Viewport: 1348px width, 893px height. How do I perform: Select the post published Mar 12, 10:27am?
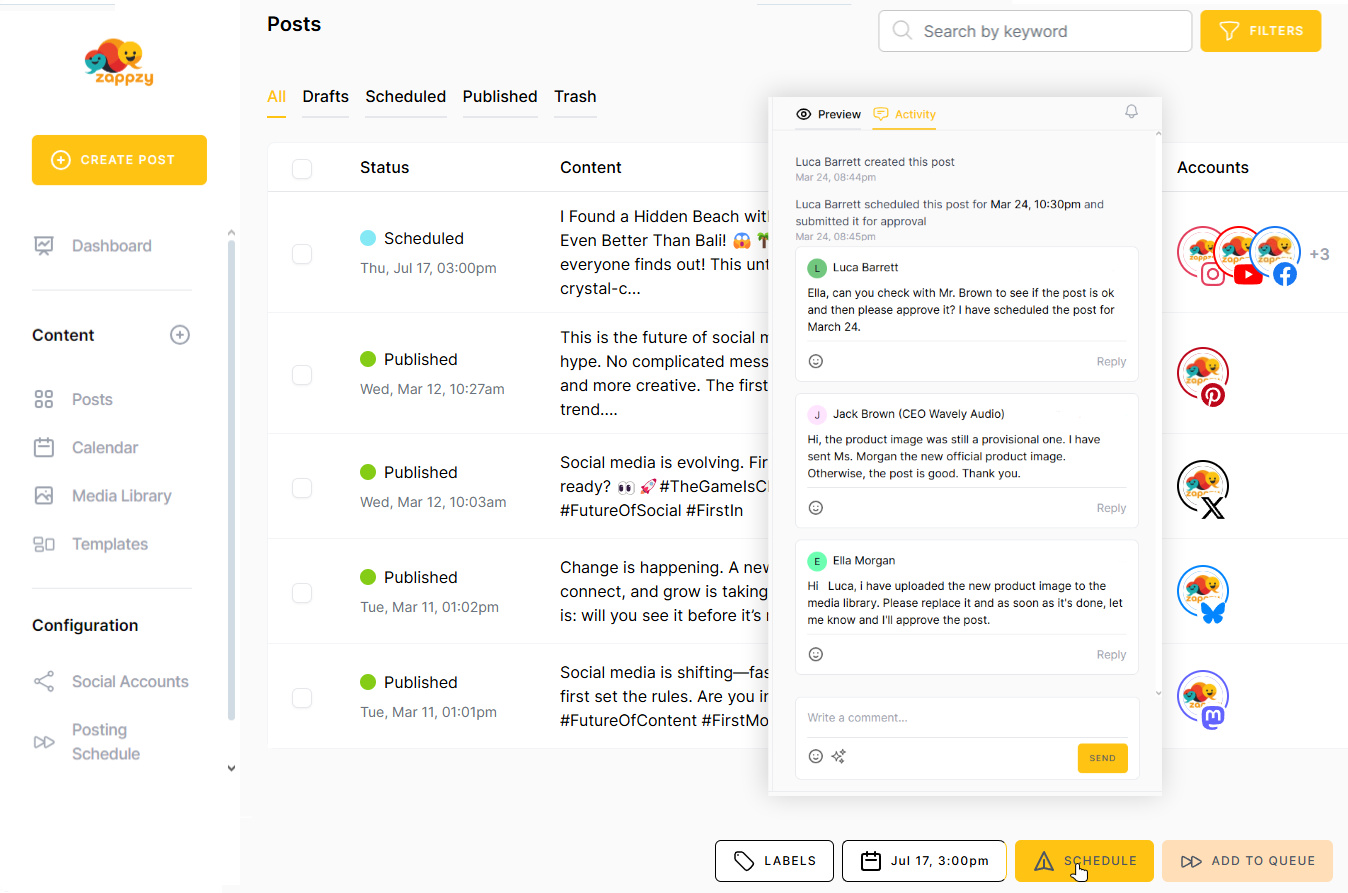302,375
